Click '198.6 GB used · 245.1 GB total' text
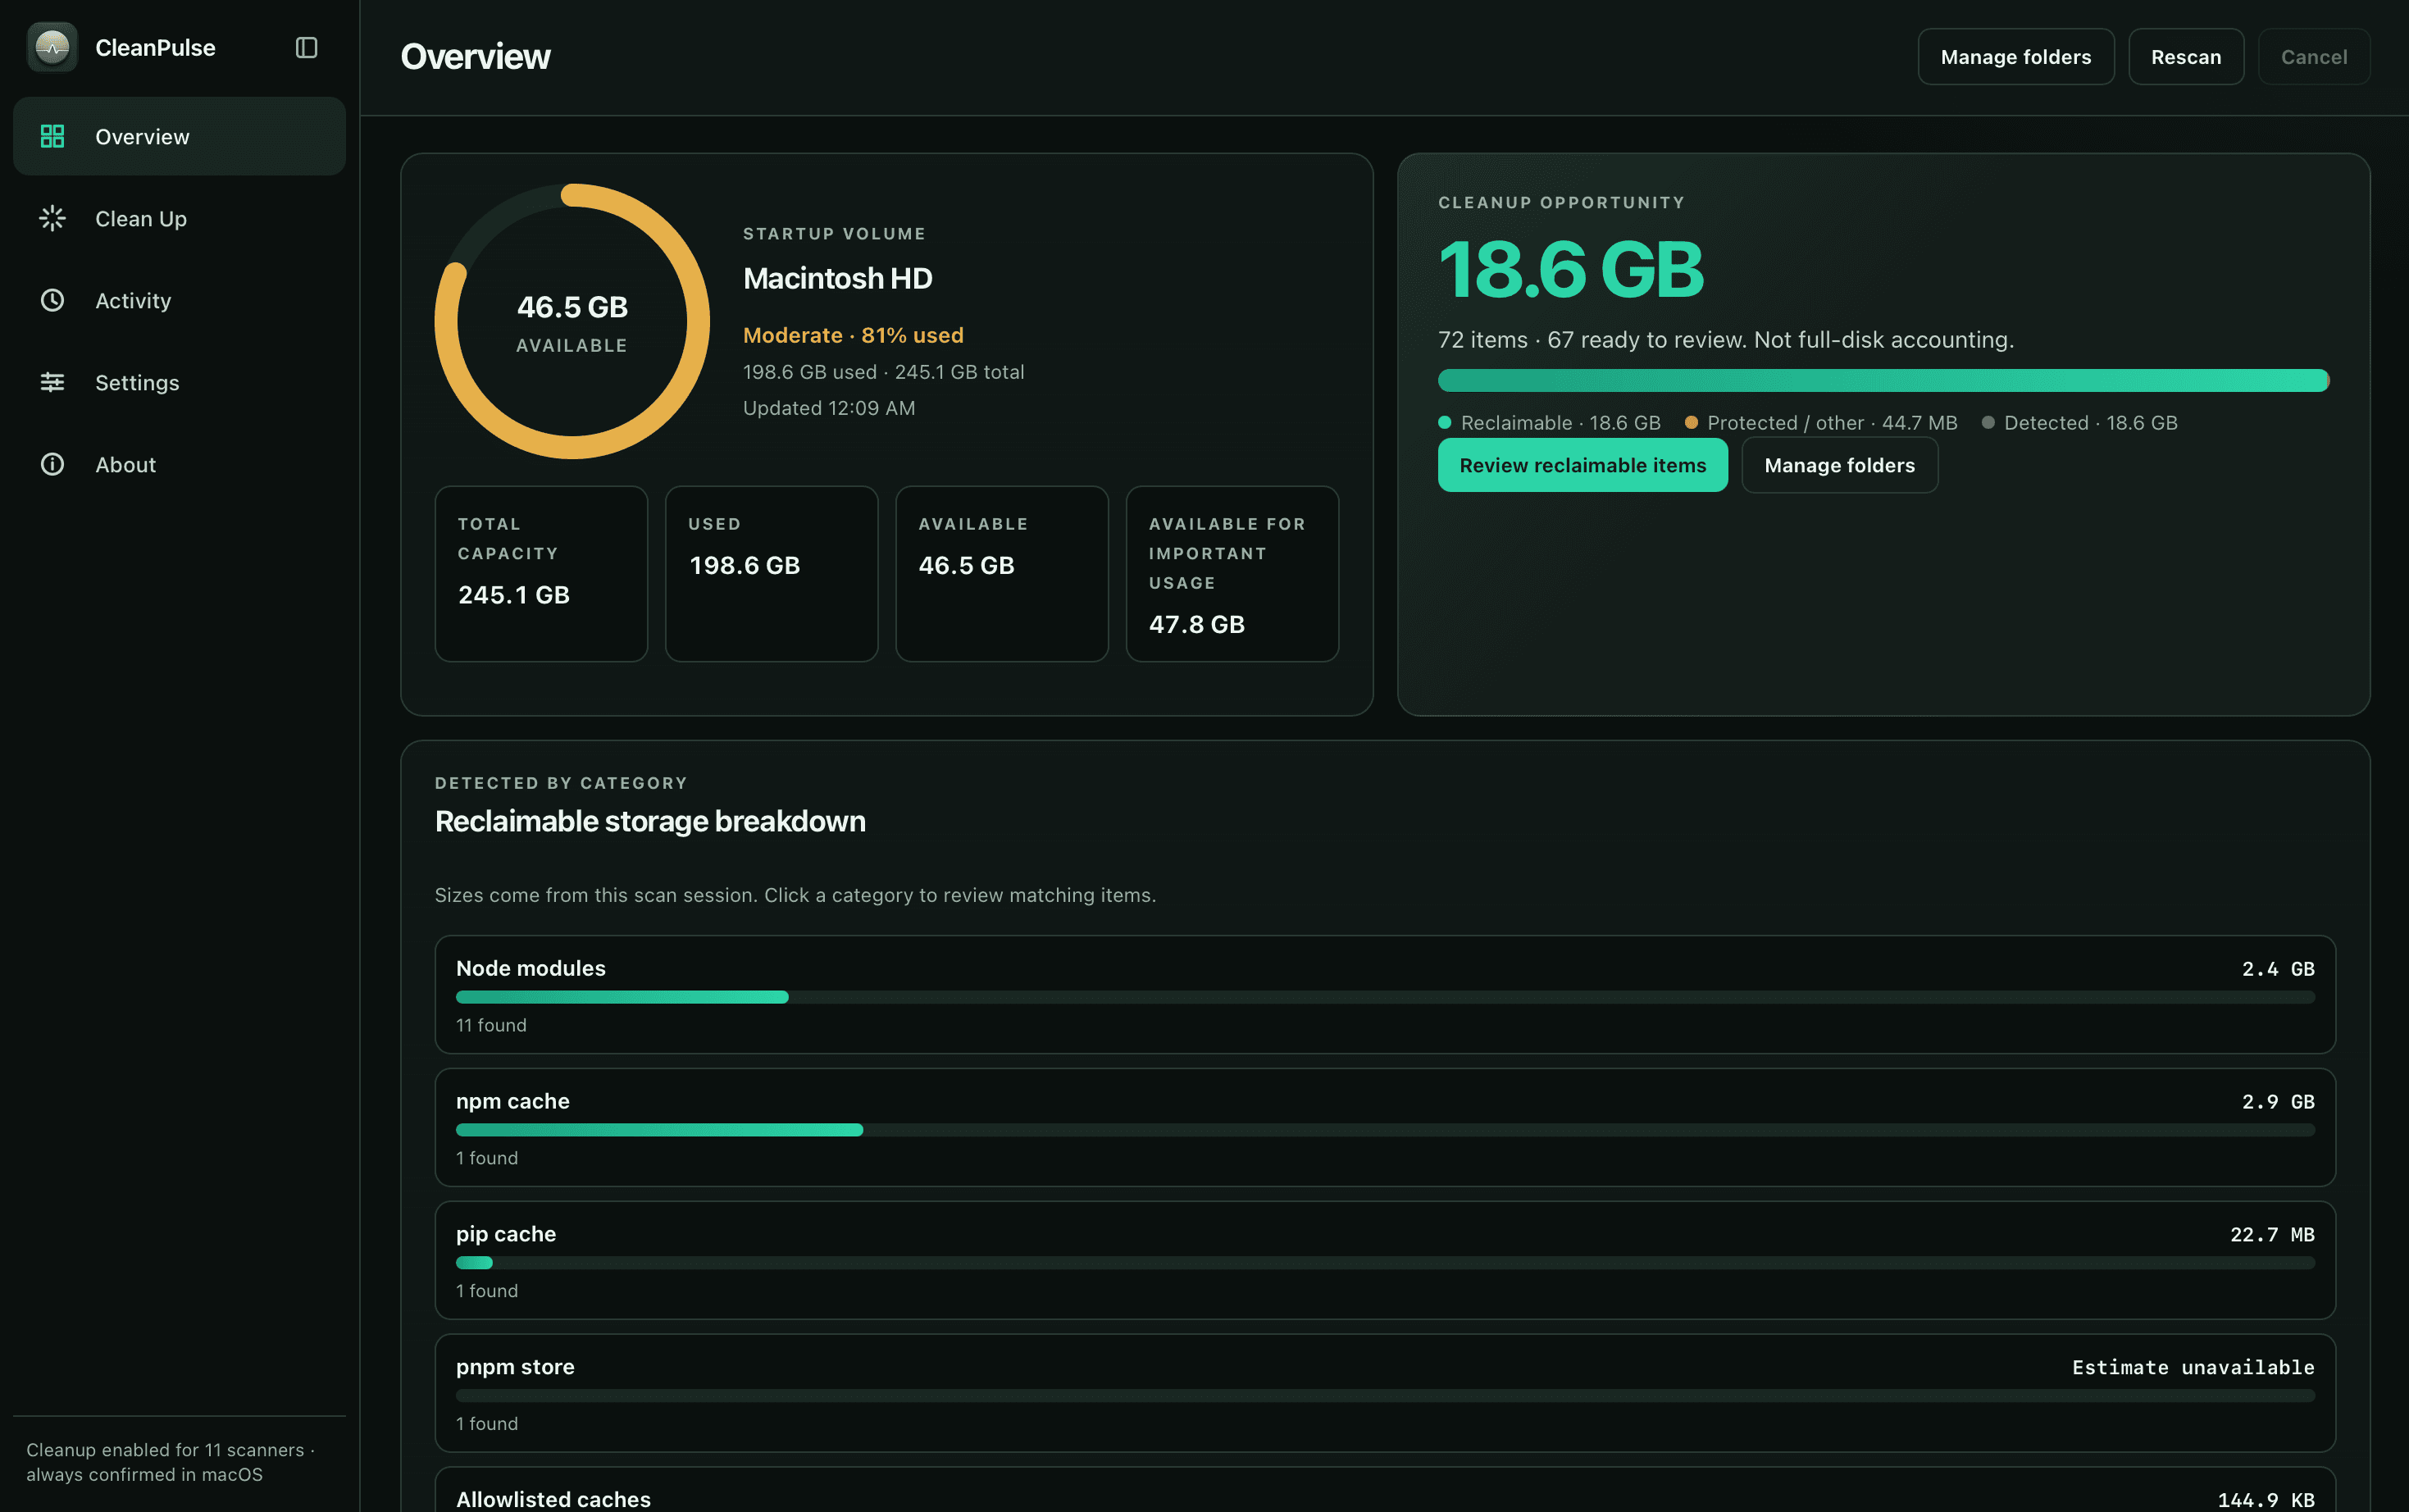2409x1512 pixels. point(883,372)
